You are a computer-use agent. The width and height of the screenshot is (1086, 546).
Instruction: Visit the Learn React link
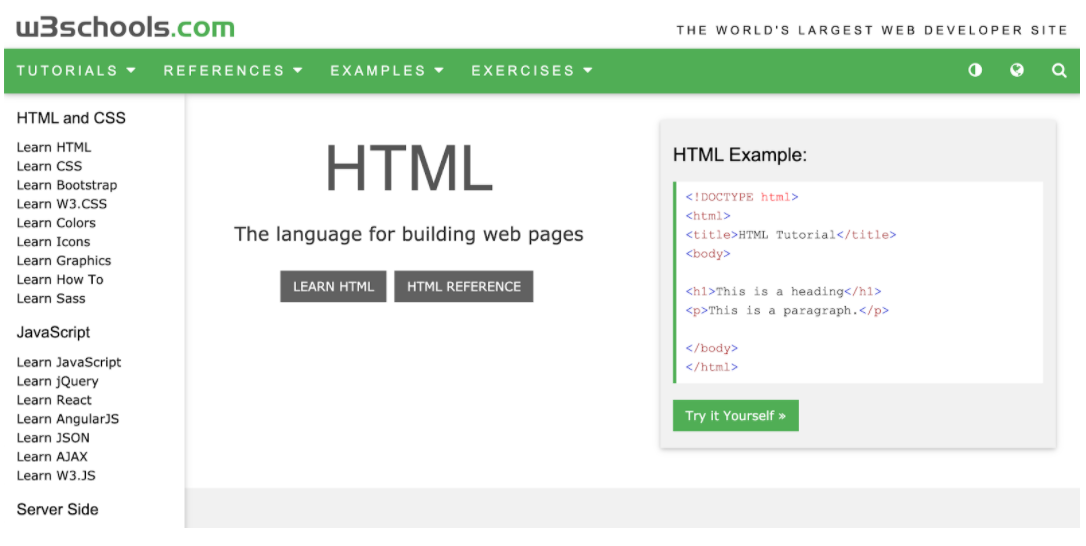click(54, 400)
